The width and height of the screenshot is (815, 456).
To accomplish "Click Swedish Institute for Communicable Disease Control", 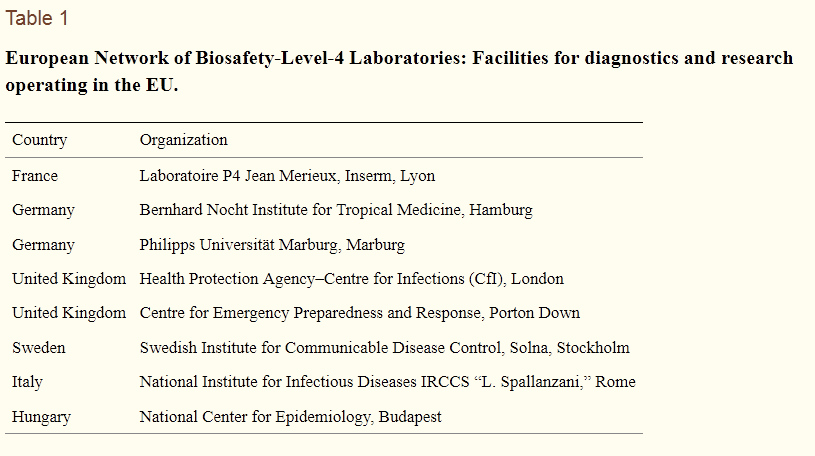I will coord(384,348).
